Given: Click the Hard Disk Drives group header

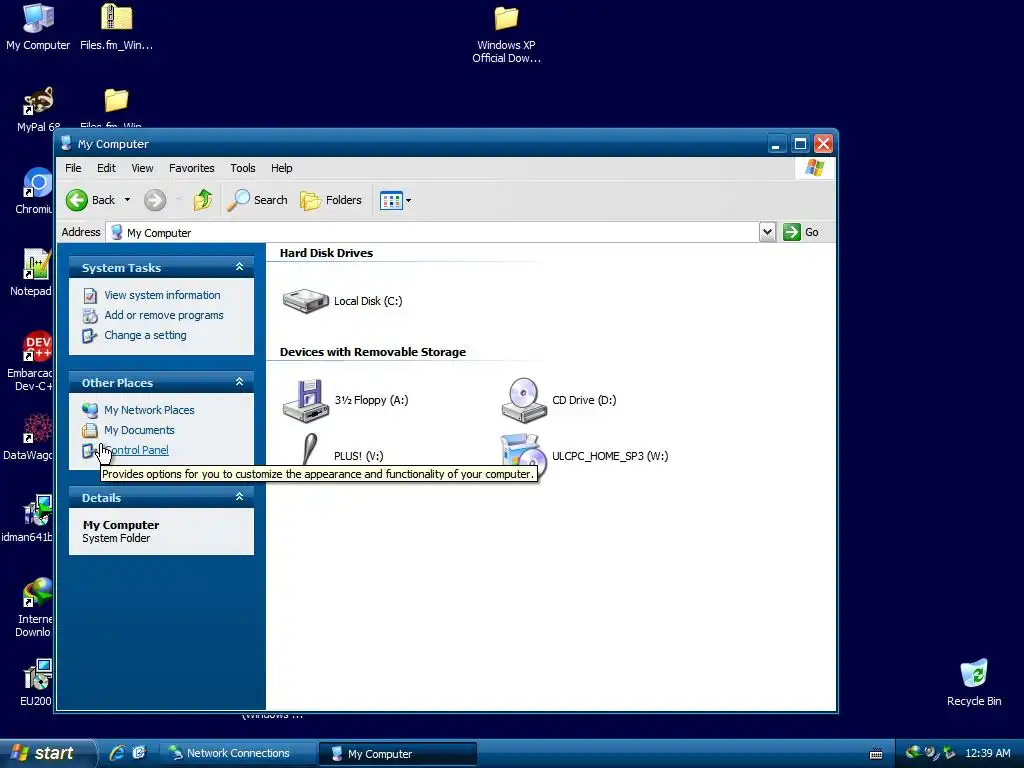Looking at the screenshot, I should pyautogui.click(x=326, y=253).
